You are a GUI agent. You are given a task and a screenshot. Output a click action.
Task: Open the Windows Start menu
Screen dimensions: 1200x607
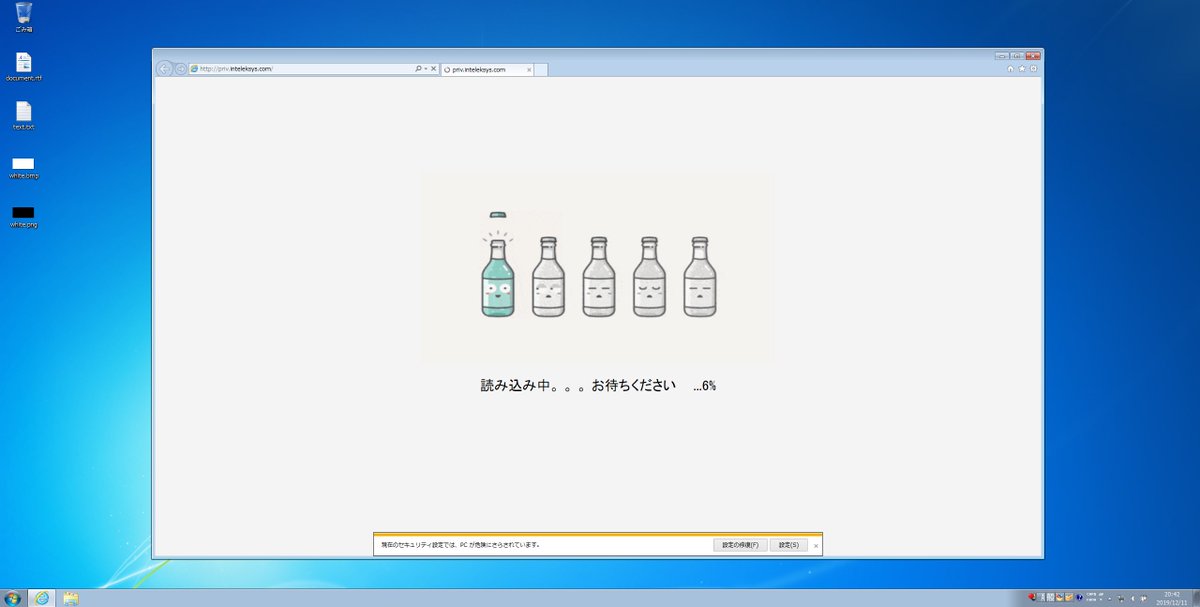pyautogui.click(x=12, y=597)
